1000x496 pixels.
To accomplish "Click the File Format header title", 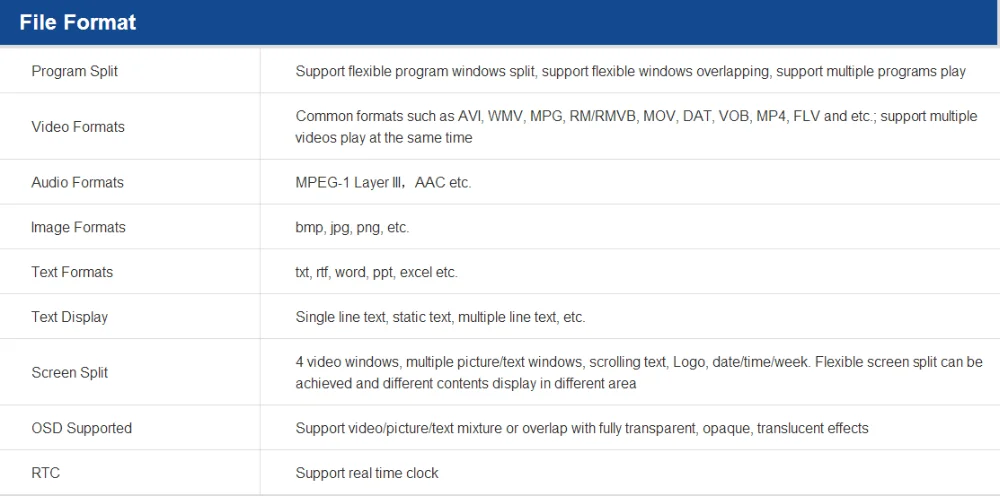I will click(78, 22).
